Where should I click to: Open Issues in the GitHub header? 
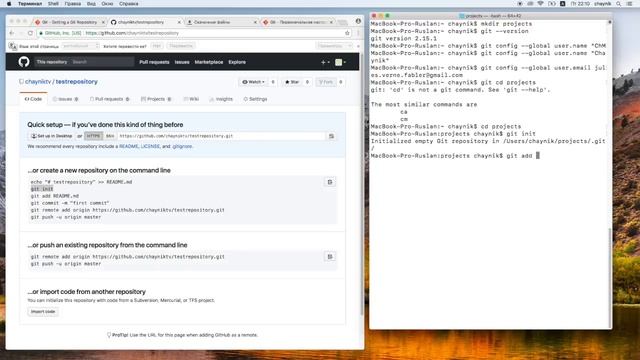[x=182, y=62]
